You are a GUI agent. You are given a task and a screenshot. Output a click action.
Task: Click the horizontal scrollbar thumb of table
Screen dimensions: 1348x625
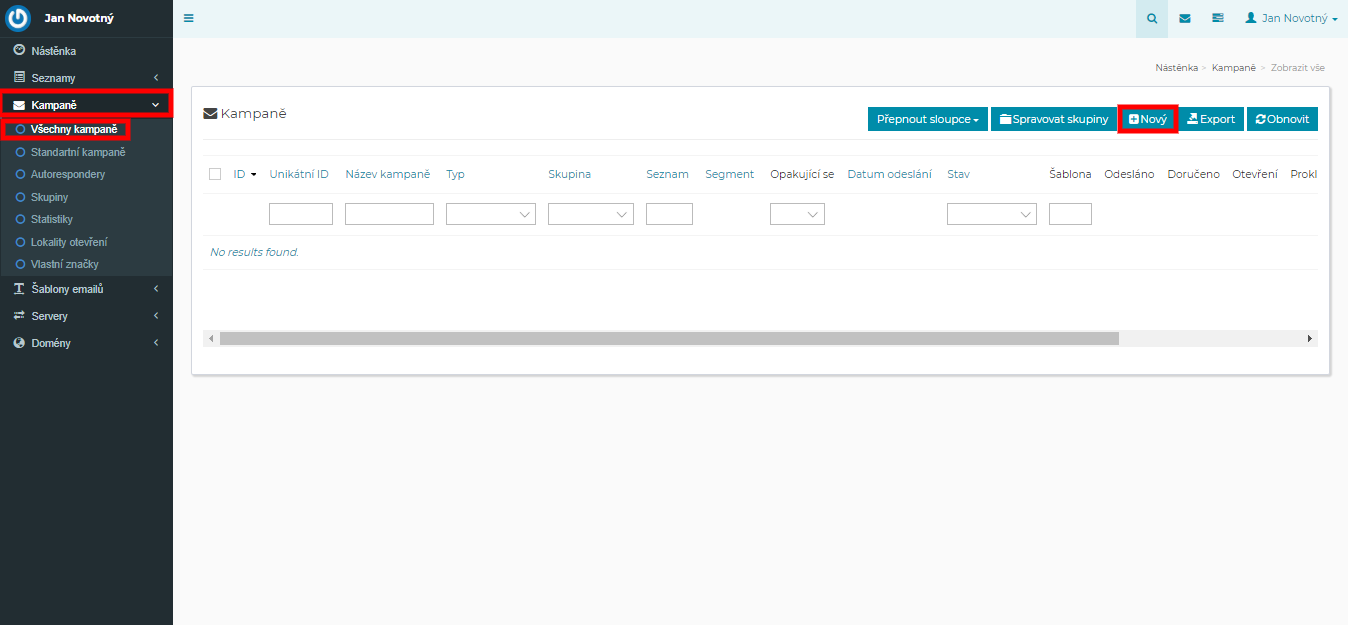click(669, 339)
